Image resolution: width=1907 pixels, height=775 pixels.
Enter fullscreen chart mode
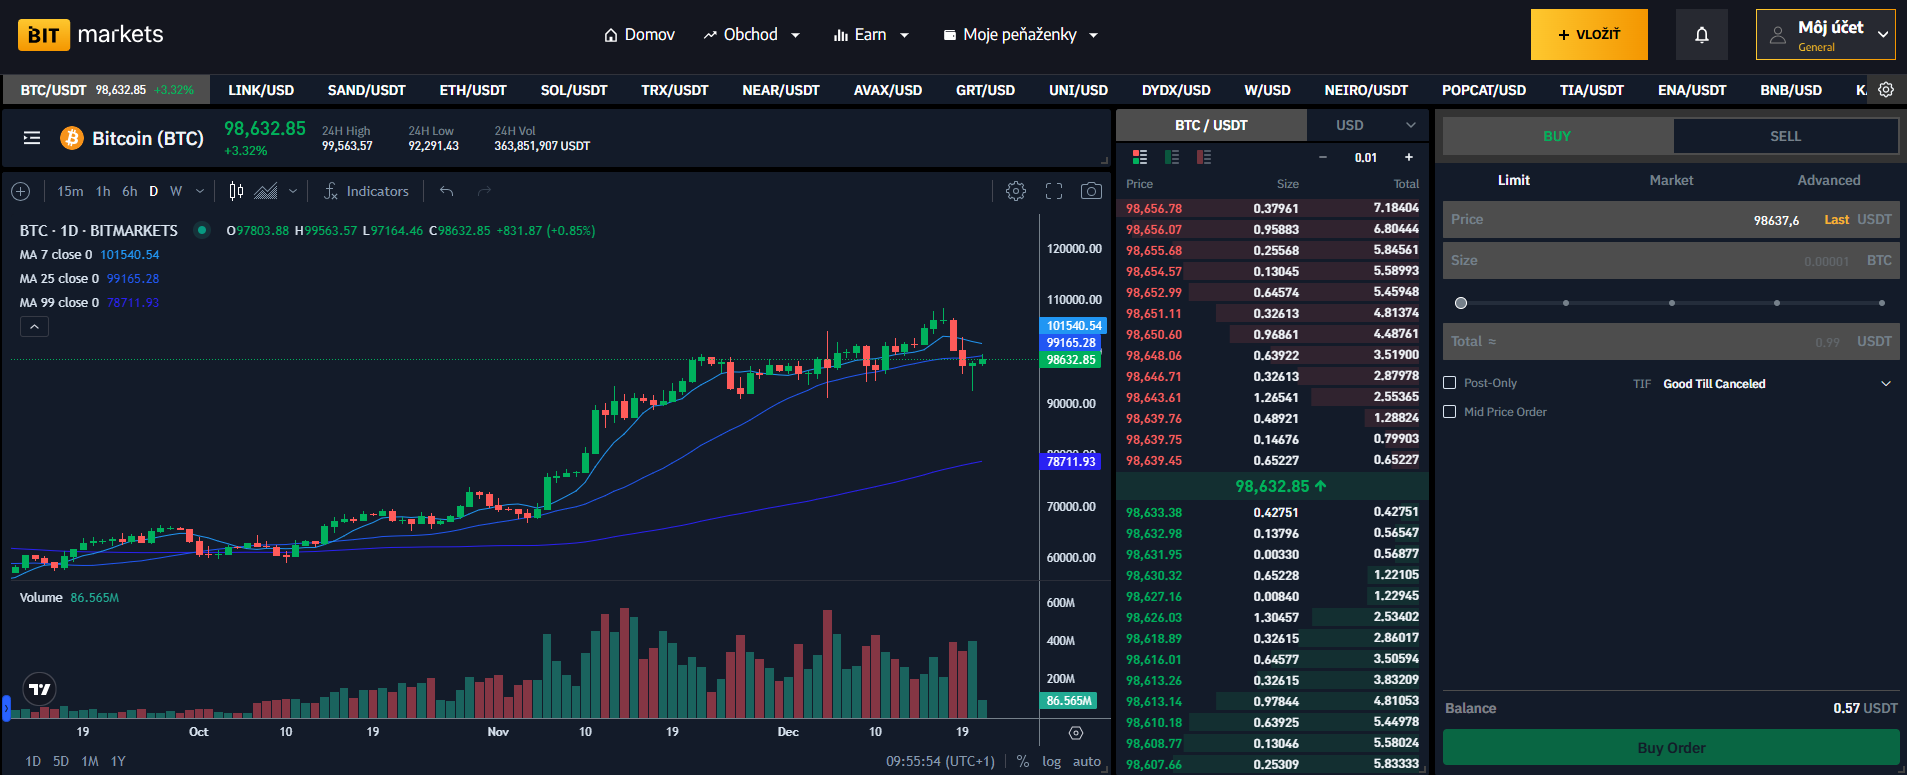[1054, 191]
